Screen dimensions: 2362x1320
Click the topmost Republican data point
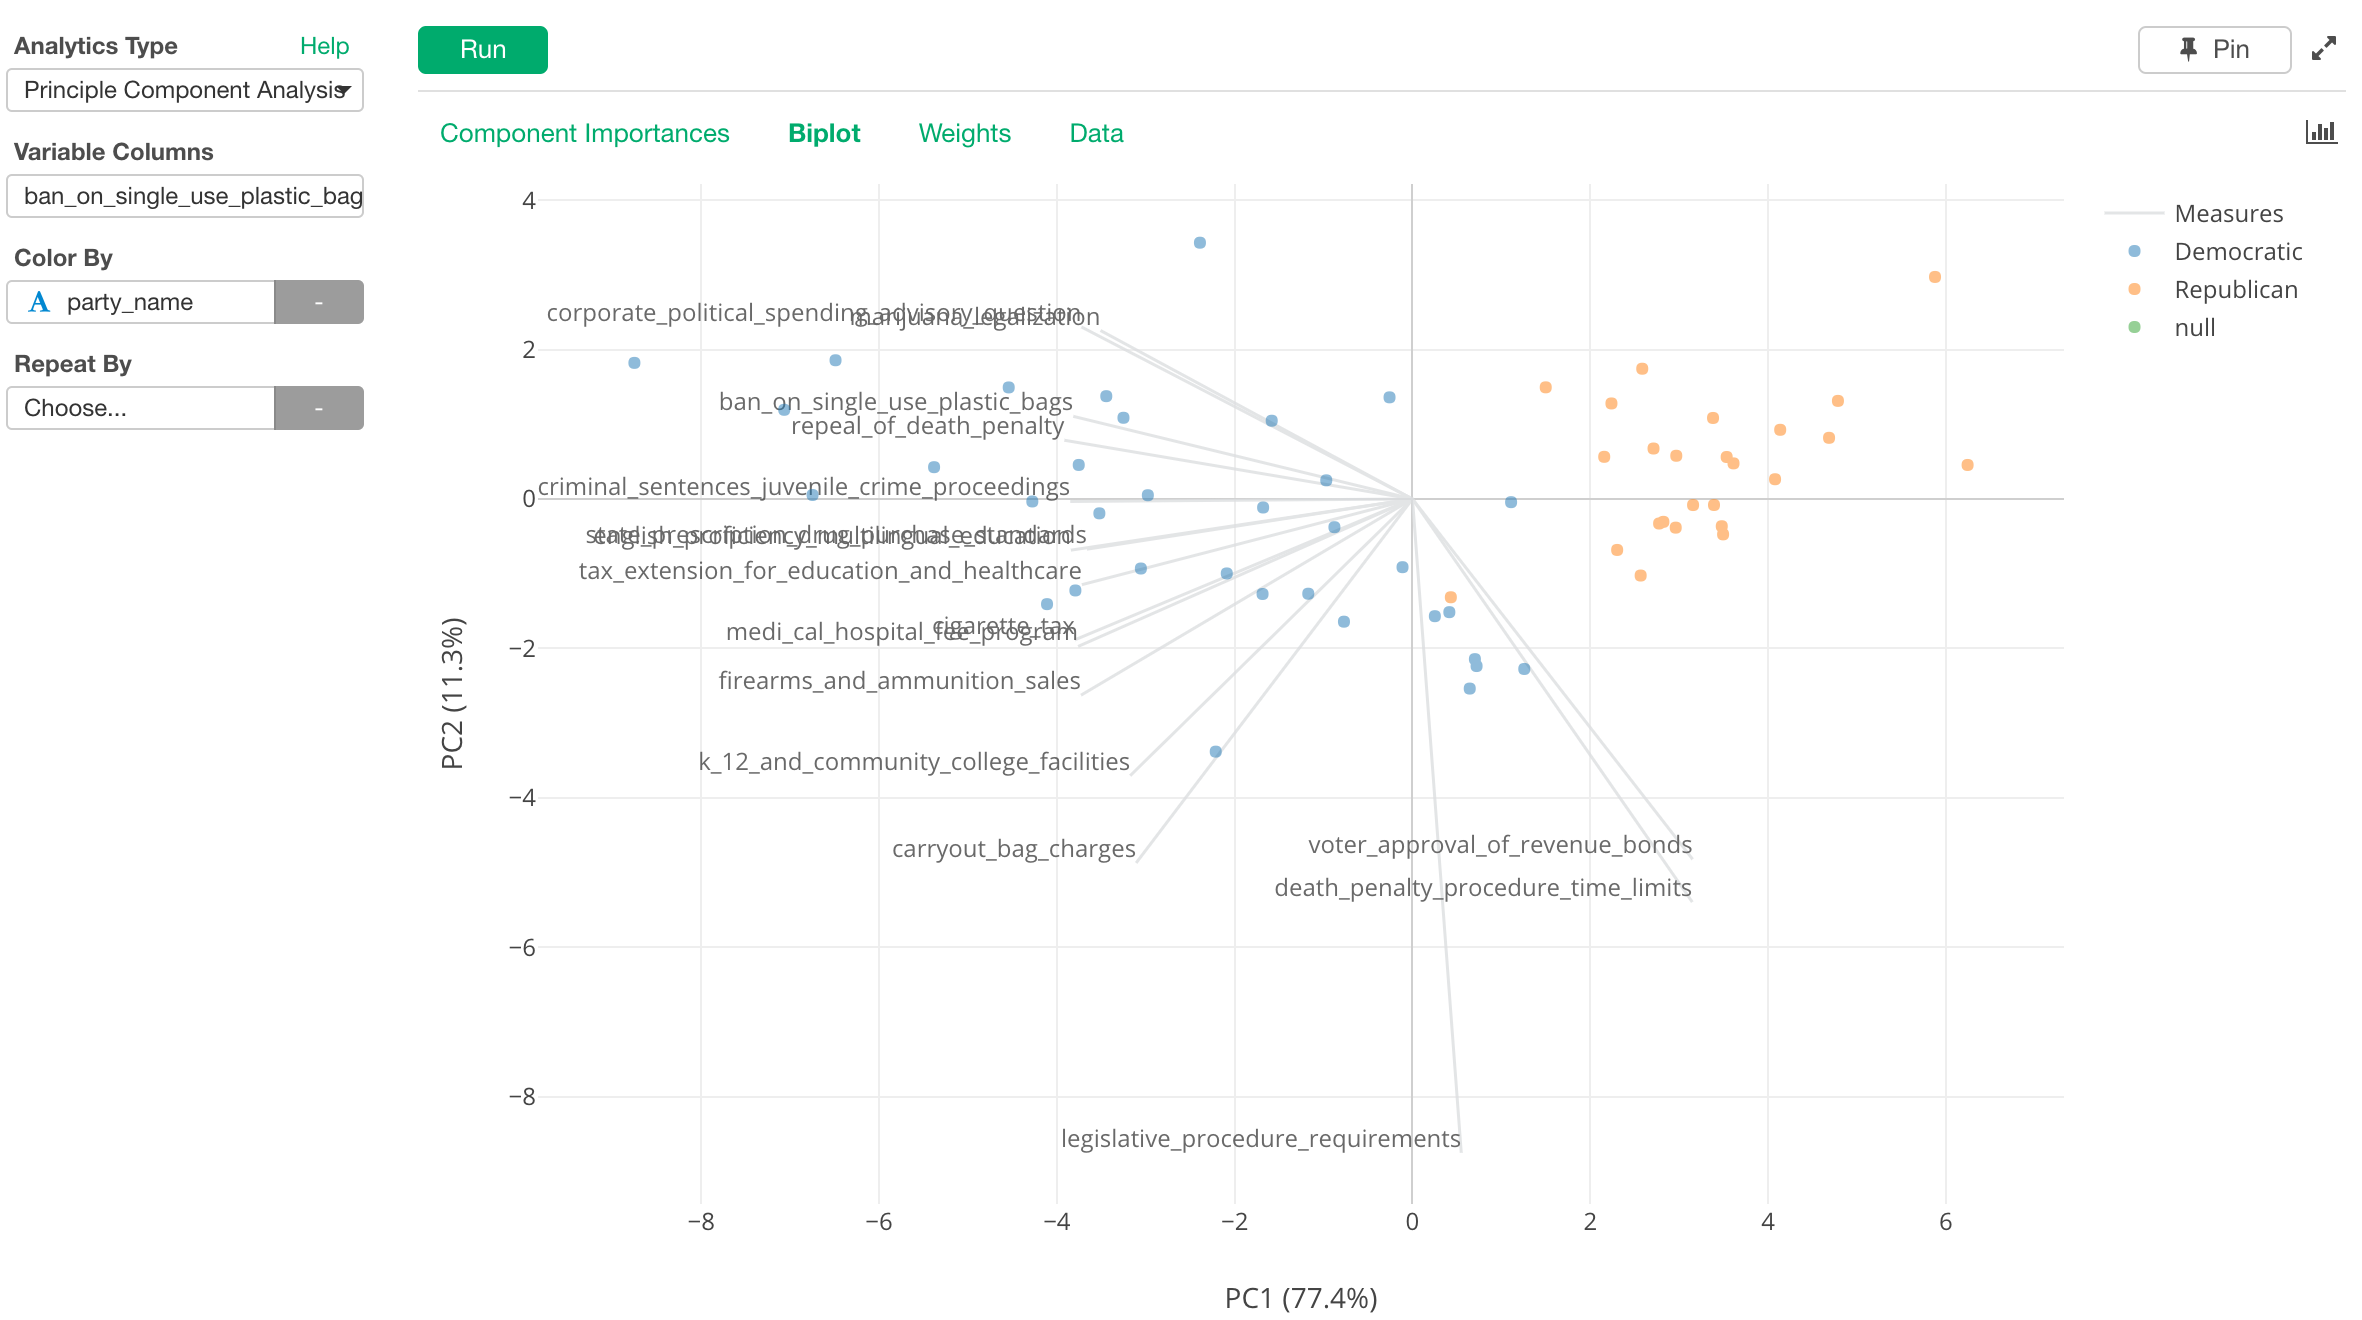(x=1935, y=277)
